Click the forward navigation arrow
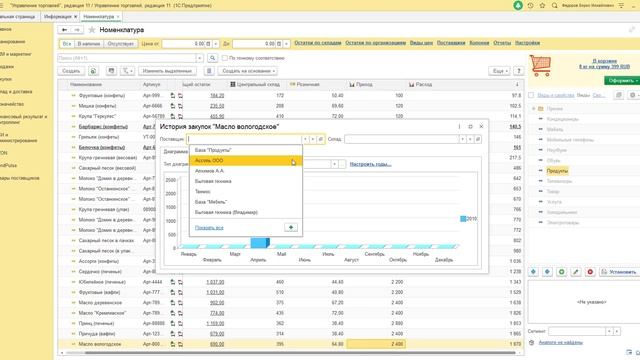 tap(77, 30)
